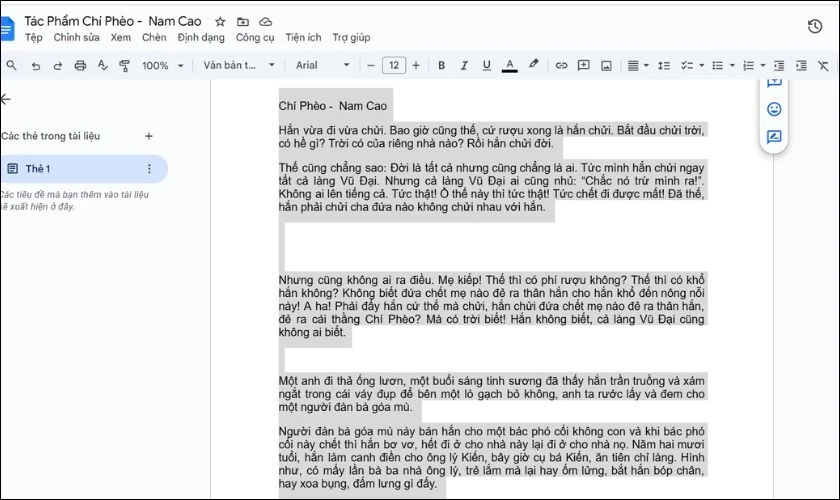This screenshot has height=500, width=840.
Task: Insert a bulleted list
Action: click(717, 65)
